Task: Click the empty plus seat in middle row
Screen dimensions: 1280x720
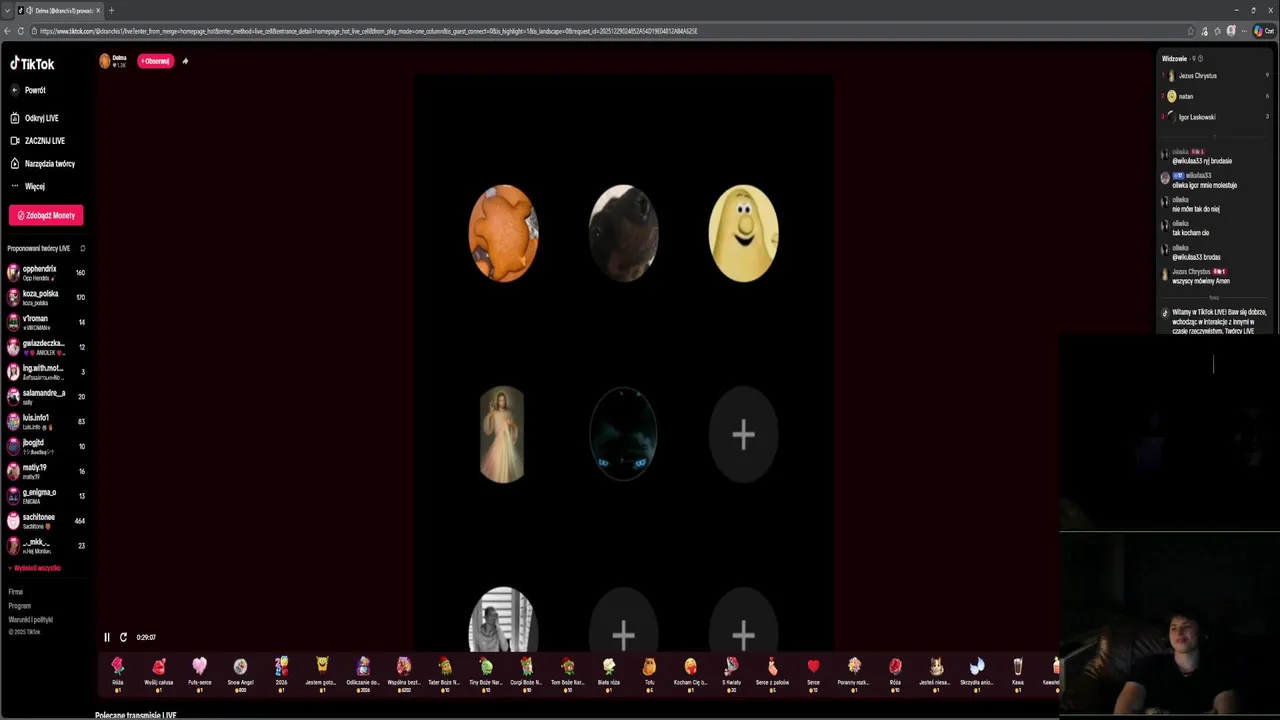Action: tap(743, 434)
